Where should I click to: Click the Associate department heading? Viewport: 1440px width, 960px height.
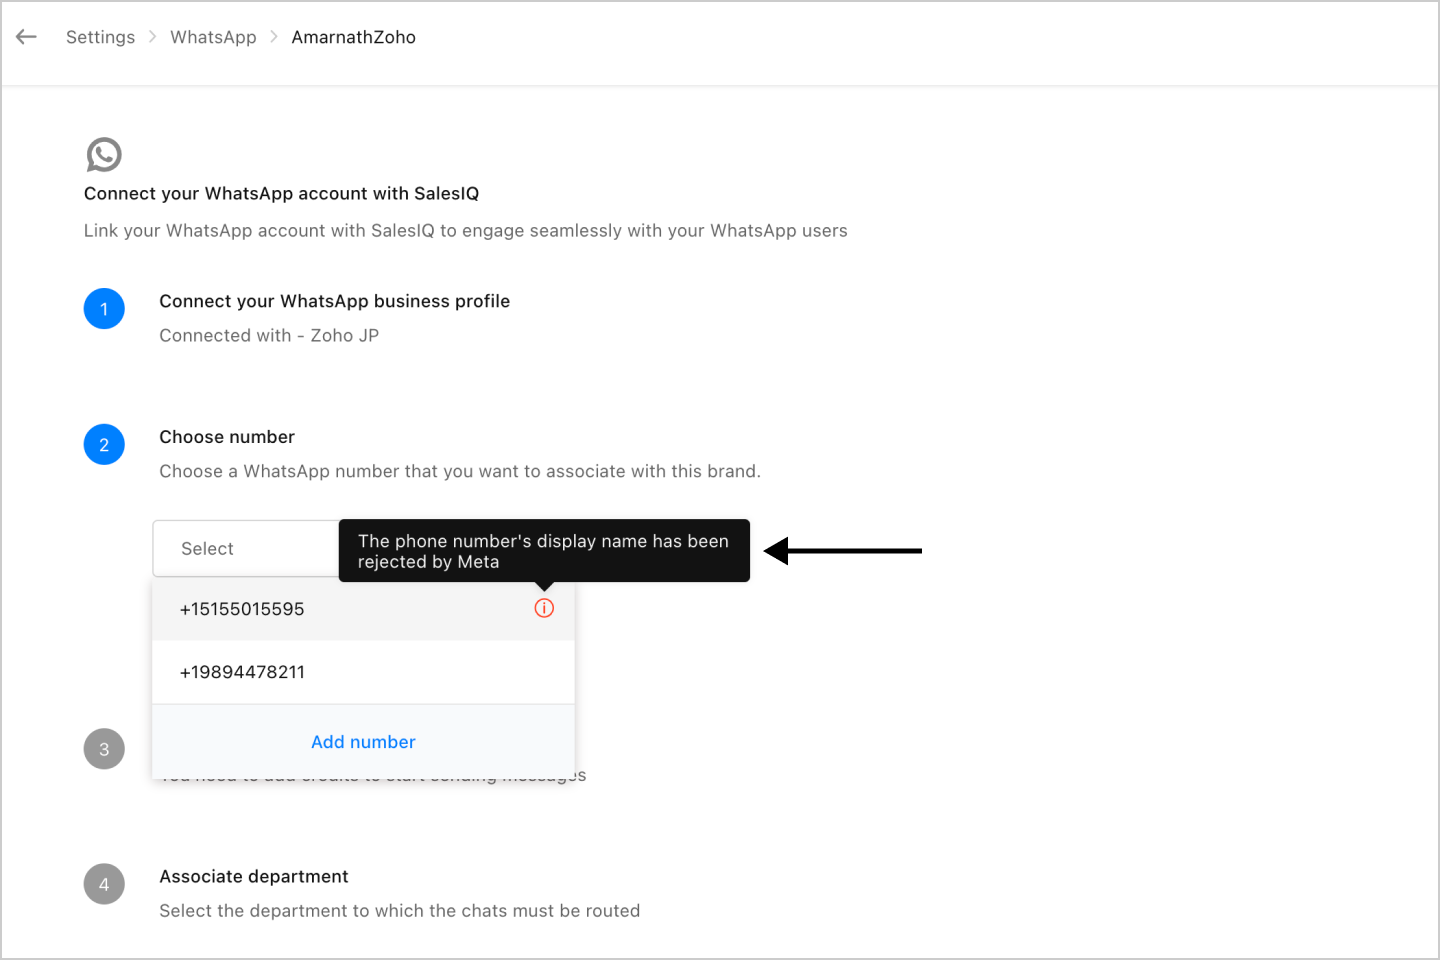coord(254,876)
